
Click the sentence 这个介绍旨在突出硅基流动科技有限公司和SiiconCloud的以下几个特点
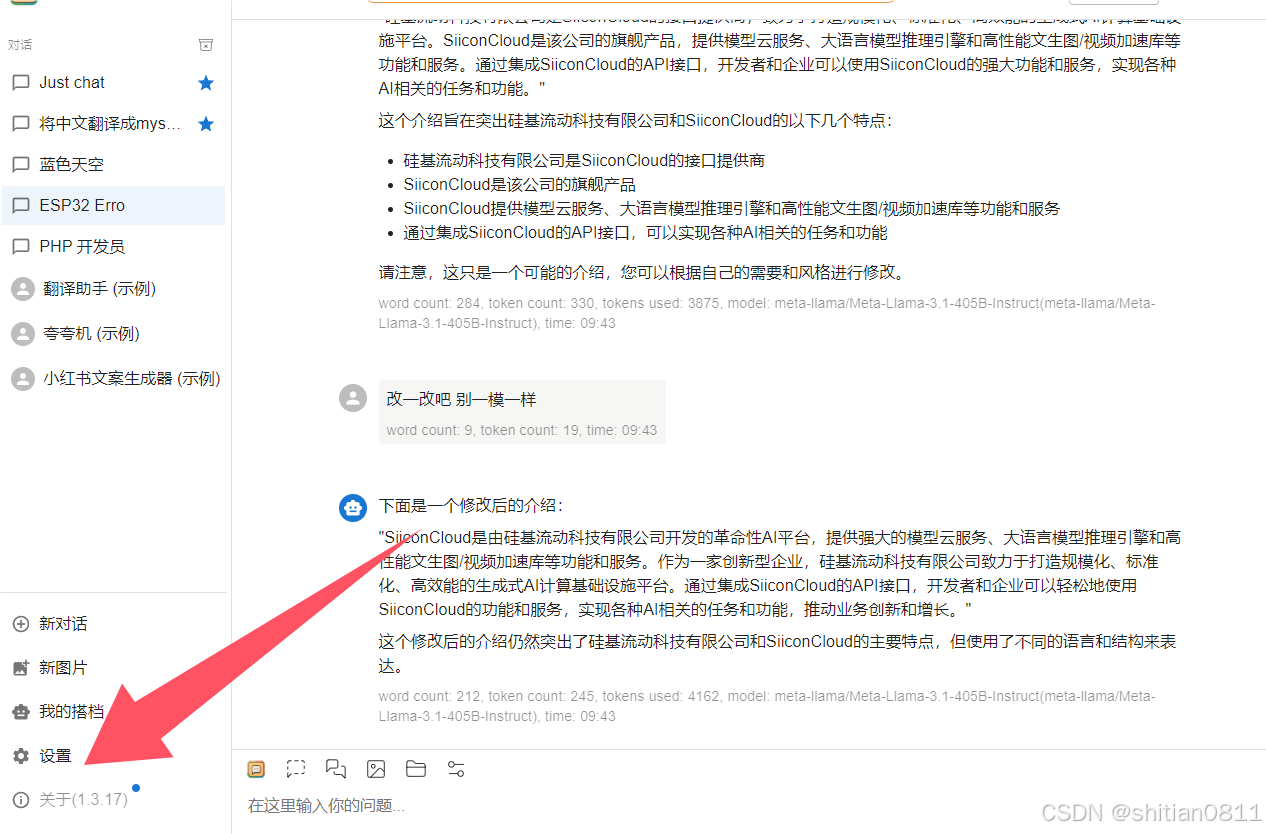(634, 121)
